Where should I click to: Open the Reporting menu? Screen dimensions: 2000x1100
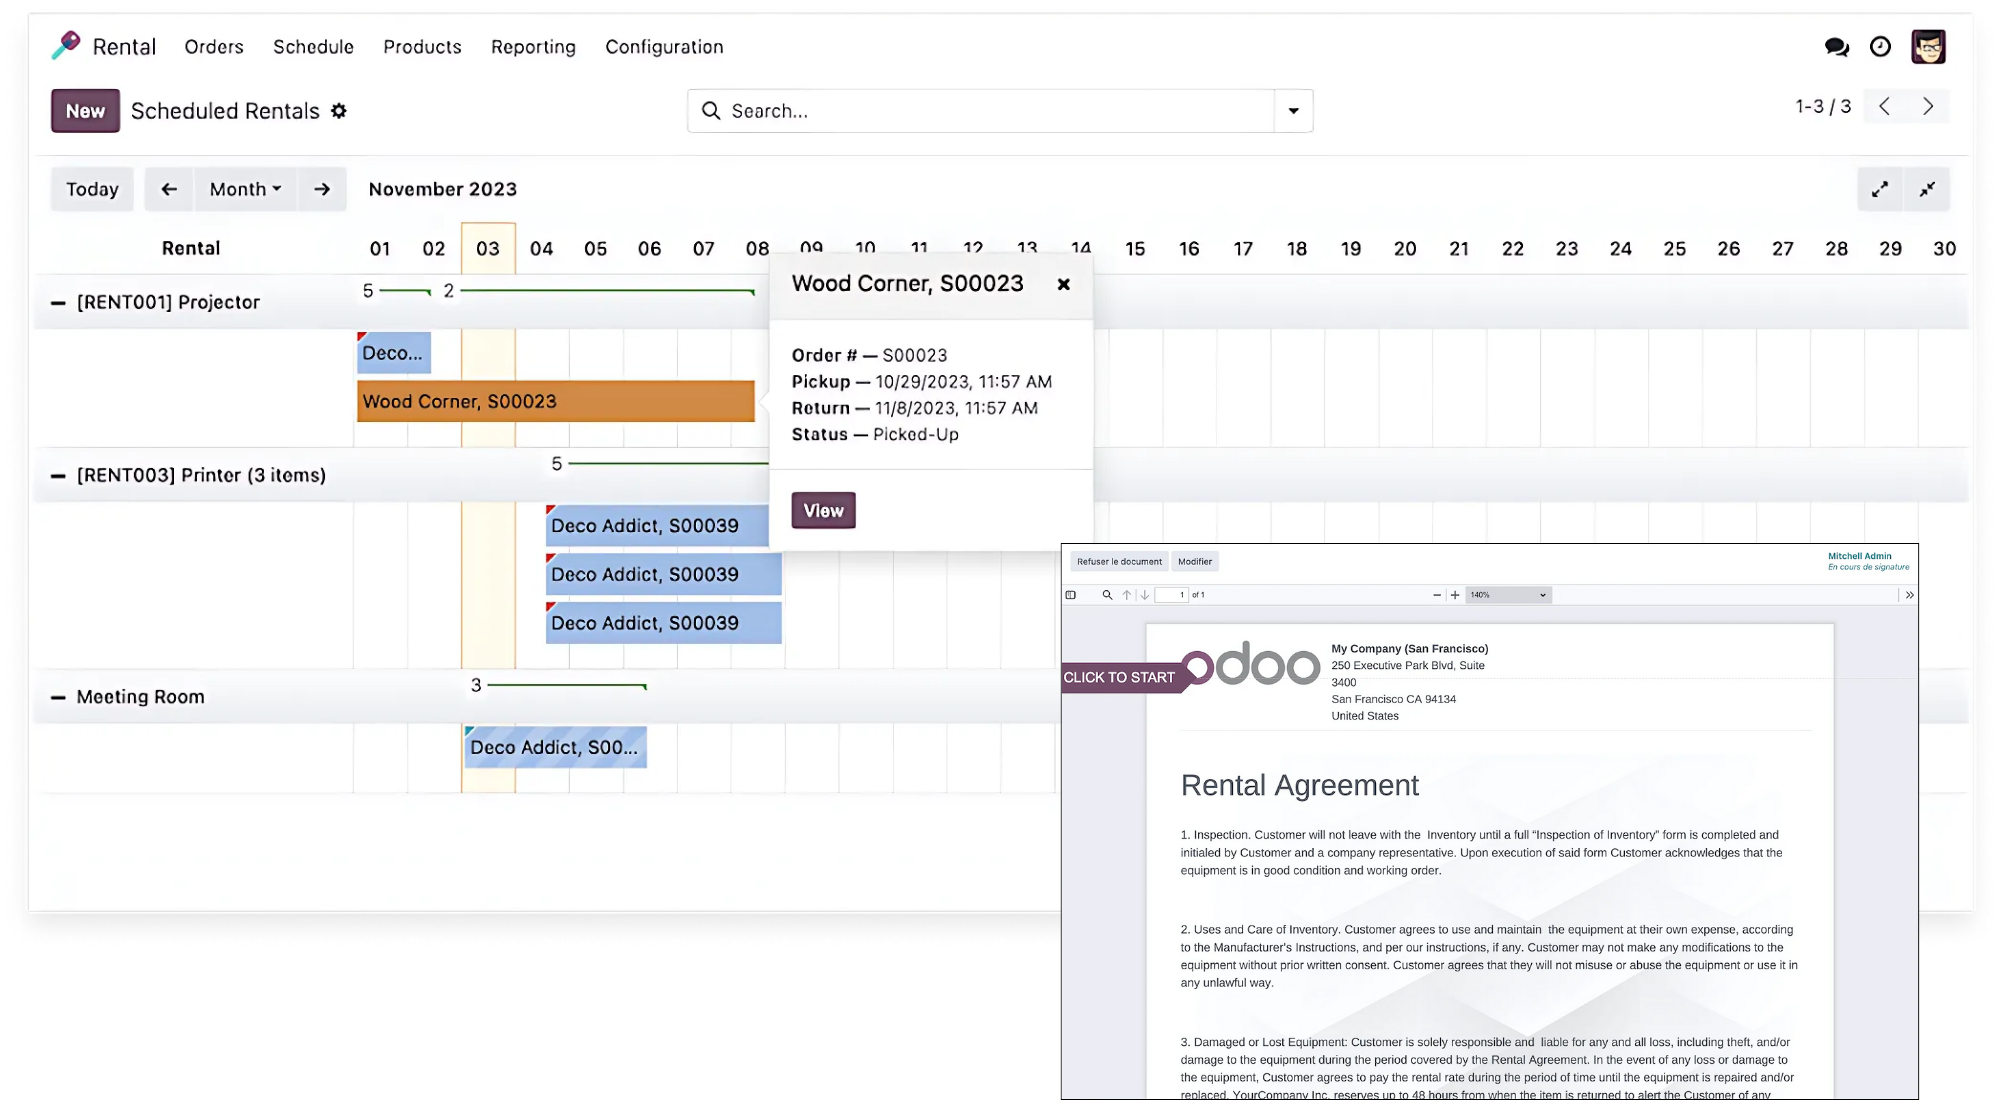(x=533, y=47)
